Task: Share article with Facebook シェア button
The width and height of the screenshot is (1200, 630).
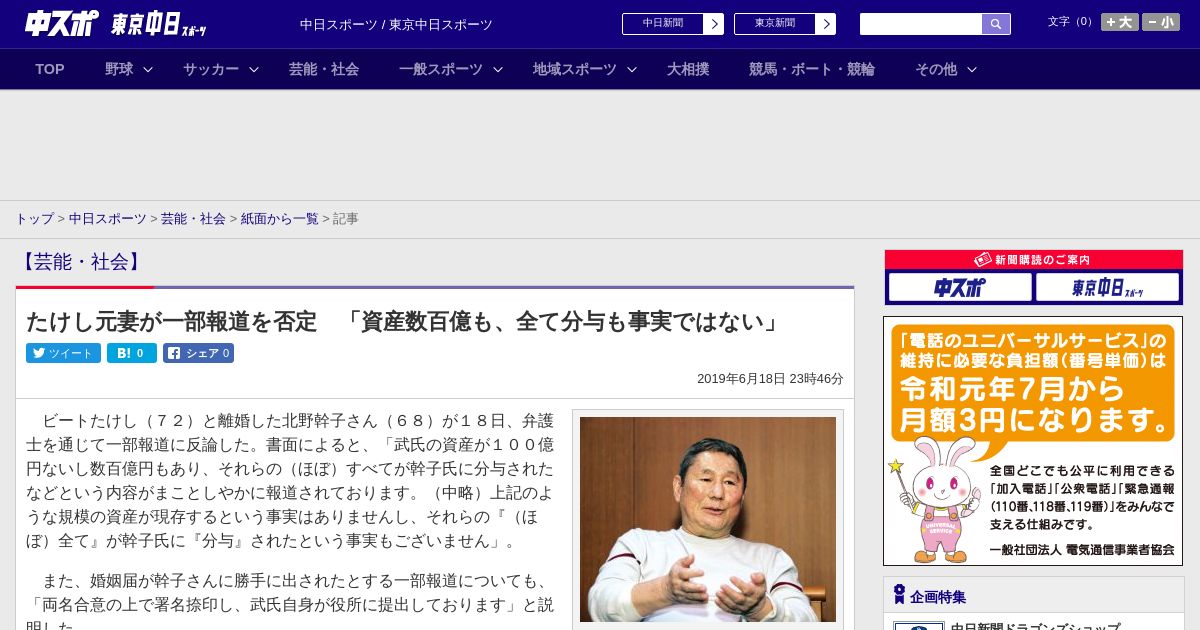Action: coord(198,353)
